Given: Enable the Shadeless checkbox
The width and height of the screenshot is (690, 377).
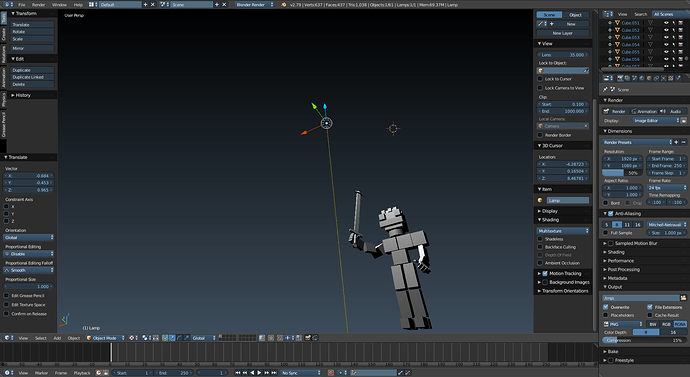Looking at the screenshot, I should click(x=540, y=239).
